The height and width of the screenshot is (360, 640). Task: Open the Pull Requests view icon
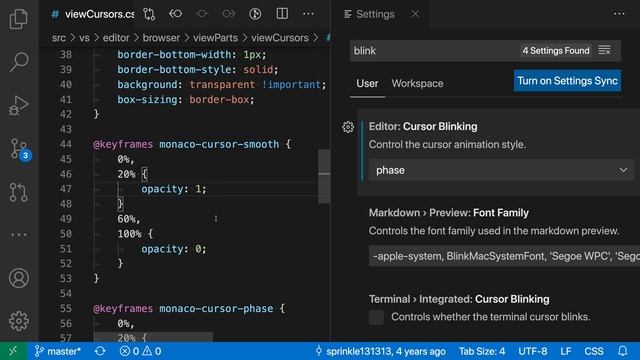point(19,192)
